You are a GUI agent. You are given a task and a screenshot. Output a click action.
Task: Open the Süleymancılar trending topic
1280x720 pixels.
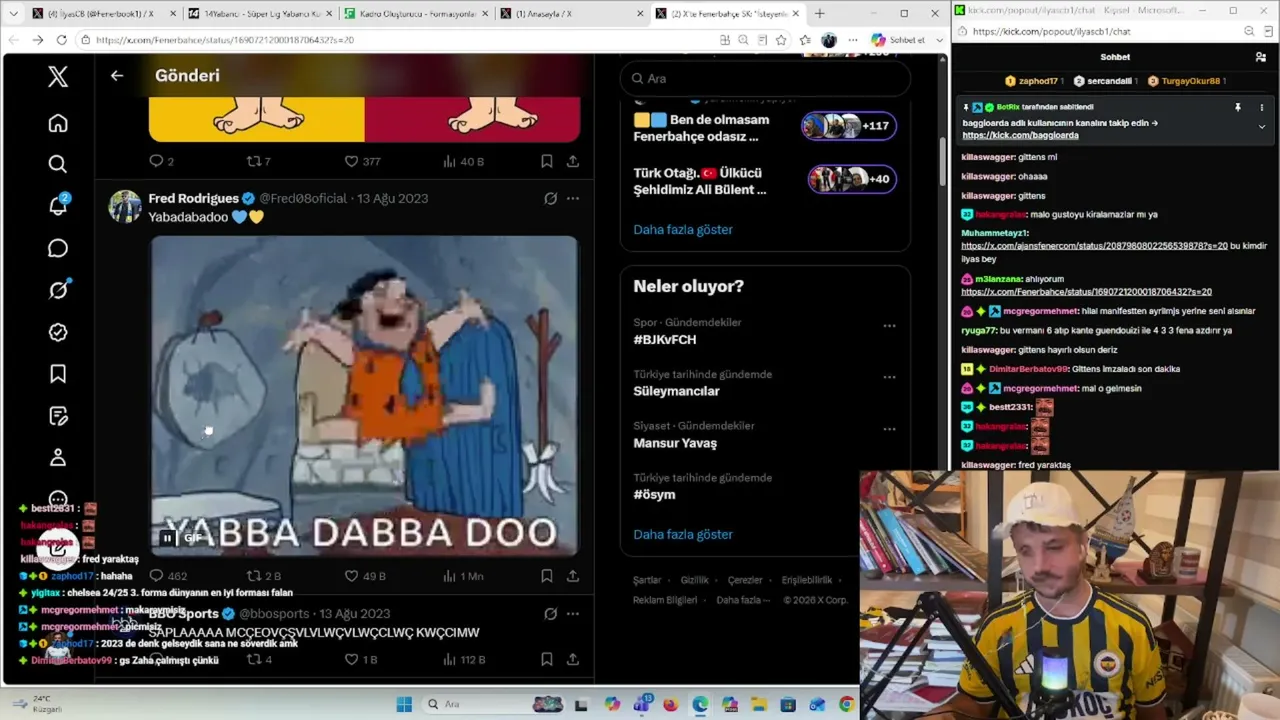[x=676, y=391]
